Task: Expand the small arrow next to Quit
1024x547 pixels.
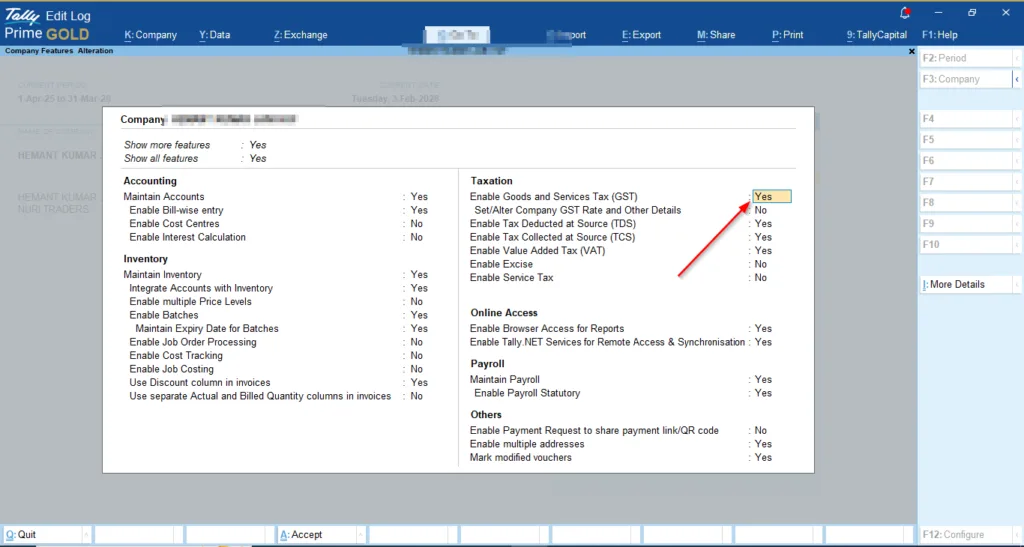Action: [86, 535]
